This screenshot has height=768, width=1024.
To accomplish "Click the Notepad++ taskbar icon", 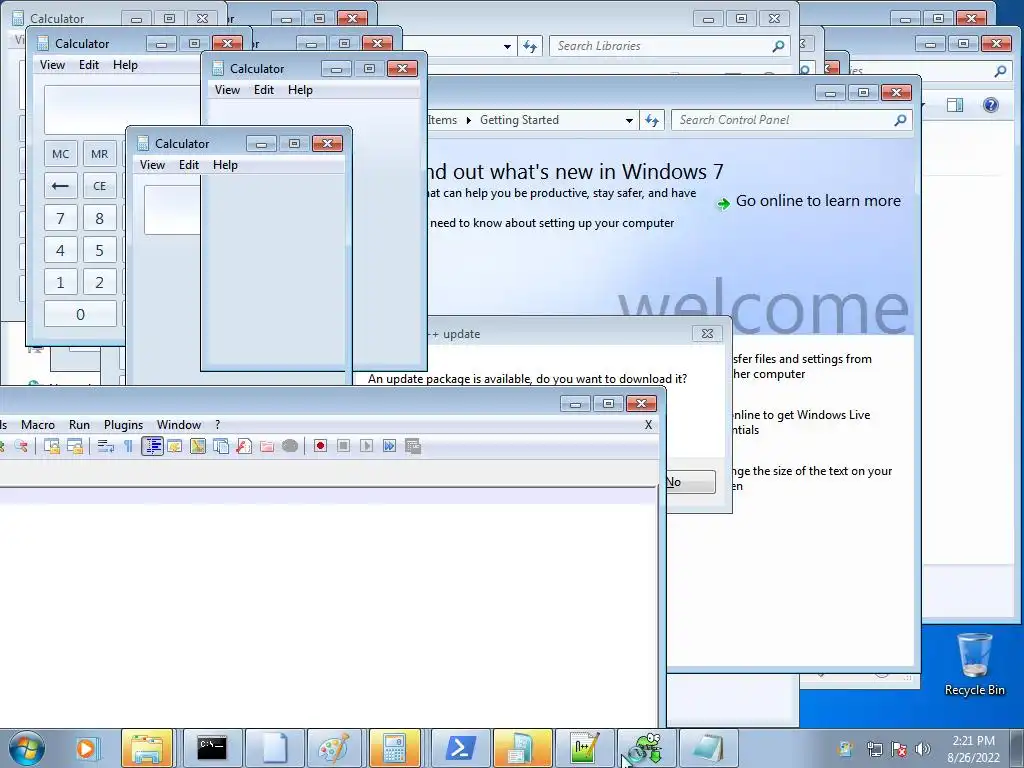I will click(x=584, y=748).
